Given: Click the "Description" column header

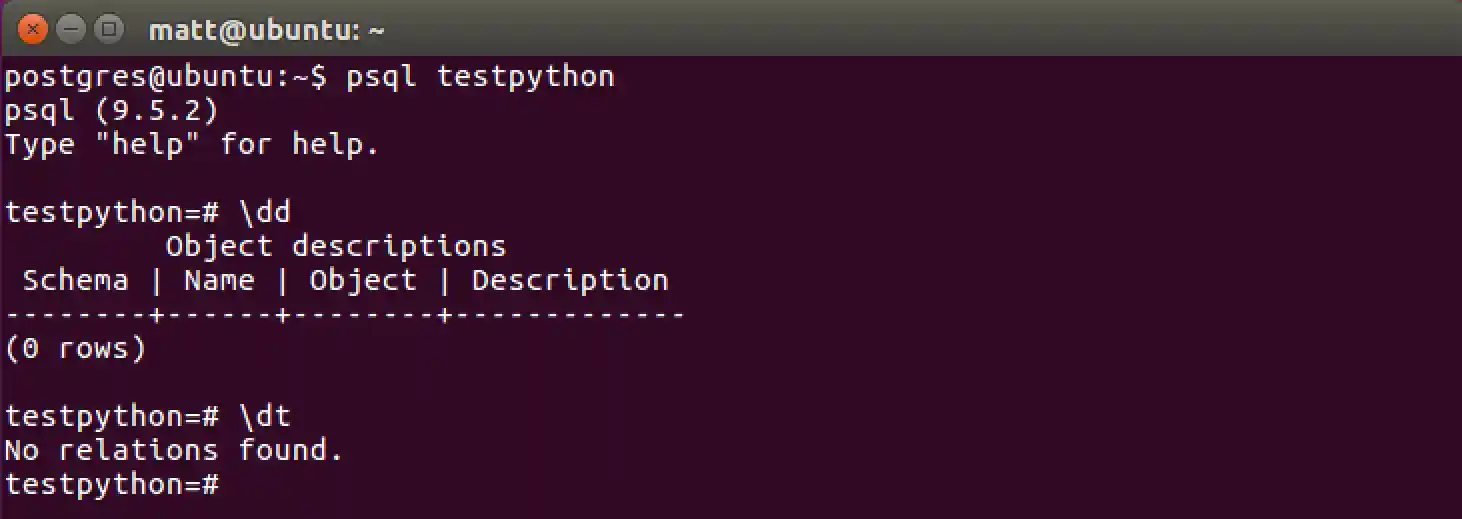Looking at the screenshot, I should (x=569, y=280).
